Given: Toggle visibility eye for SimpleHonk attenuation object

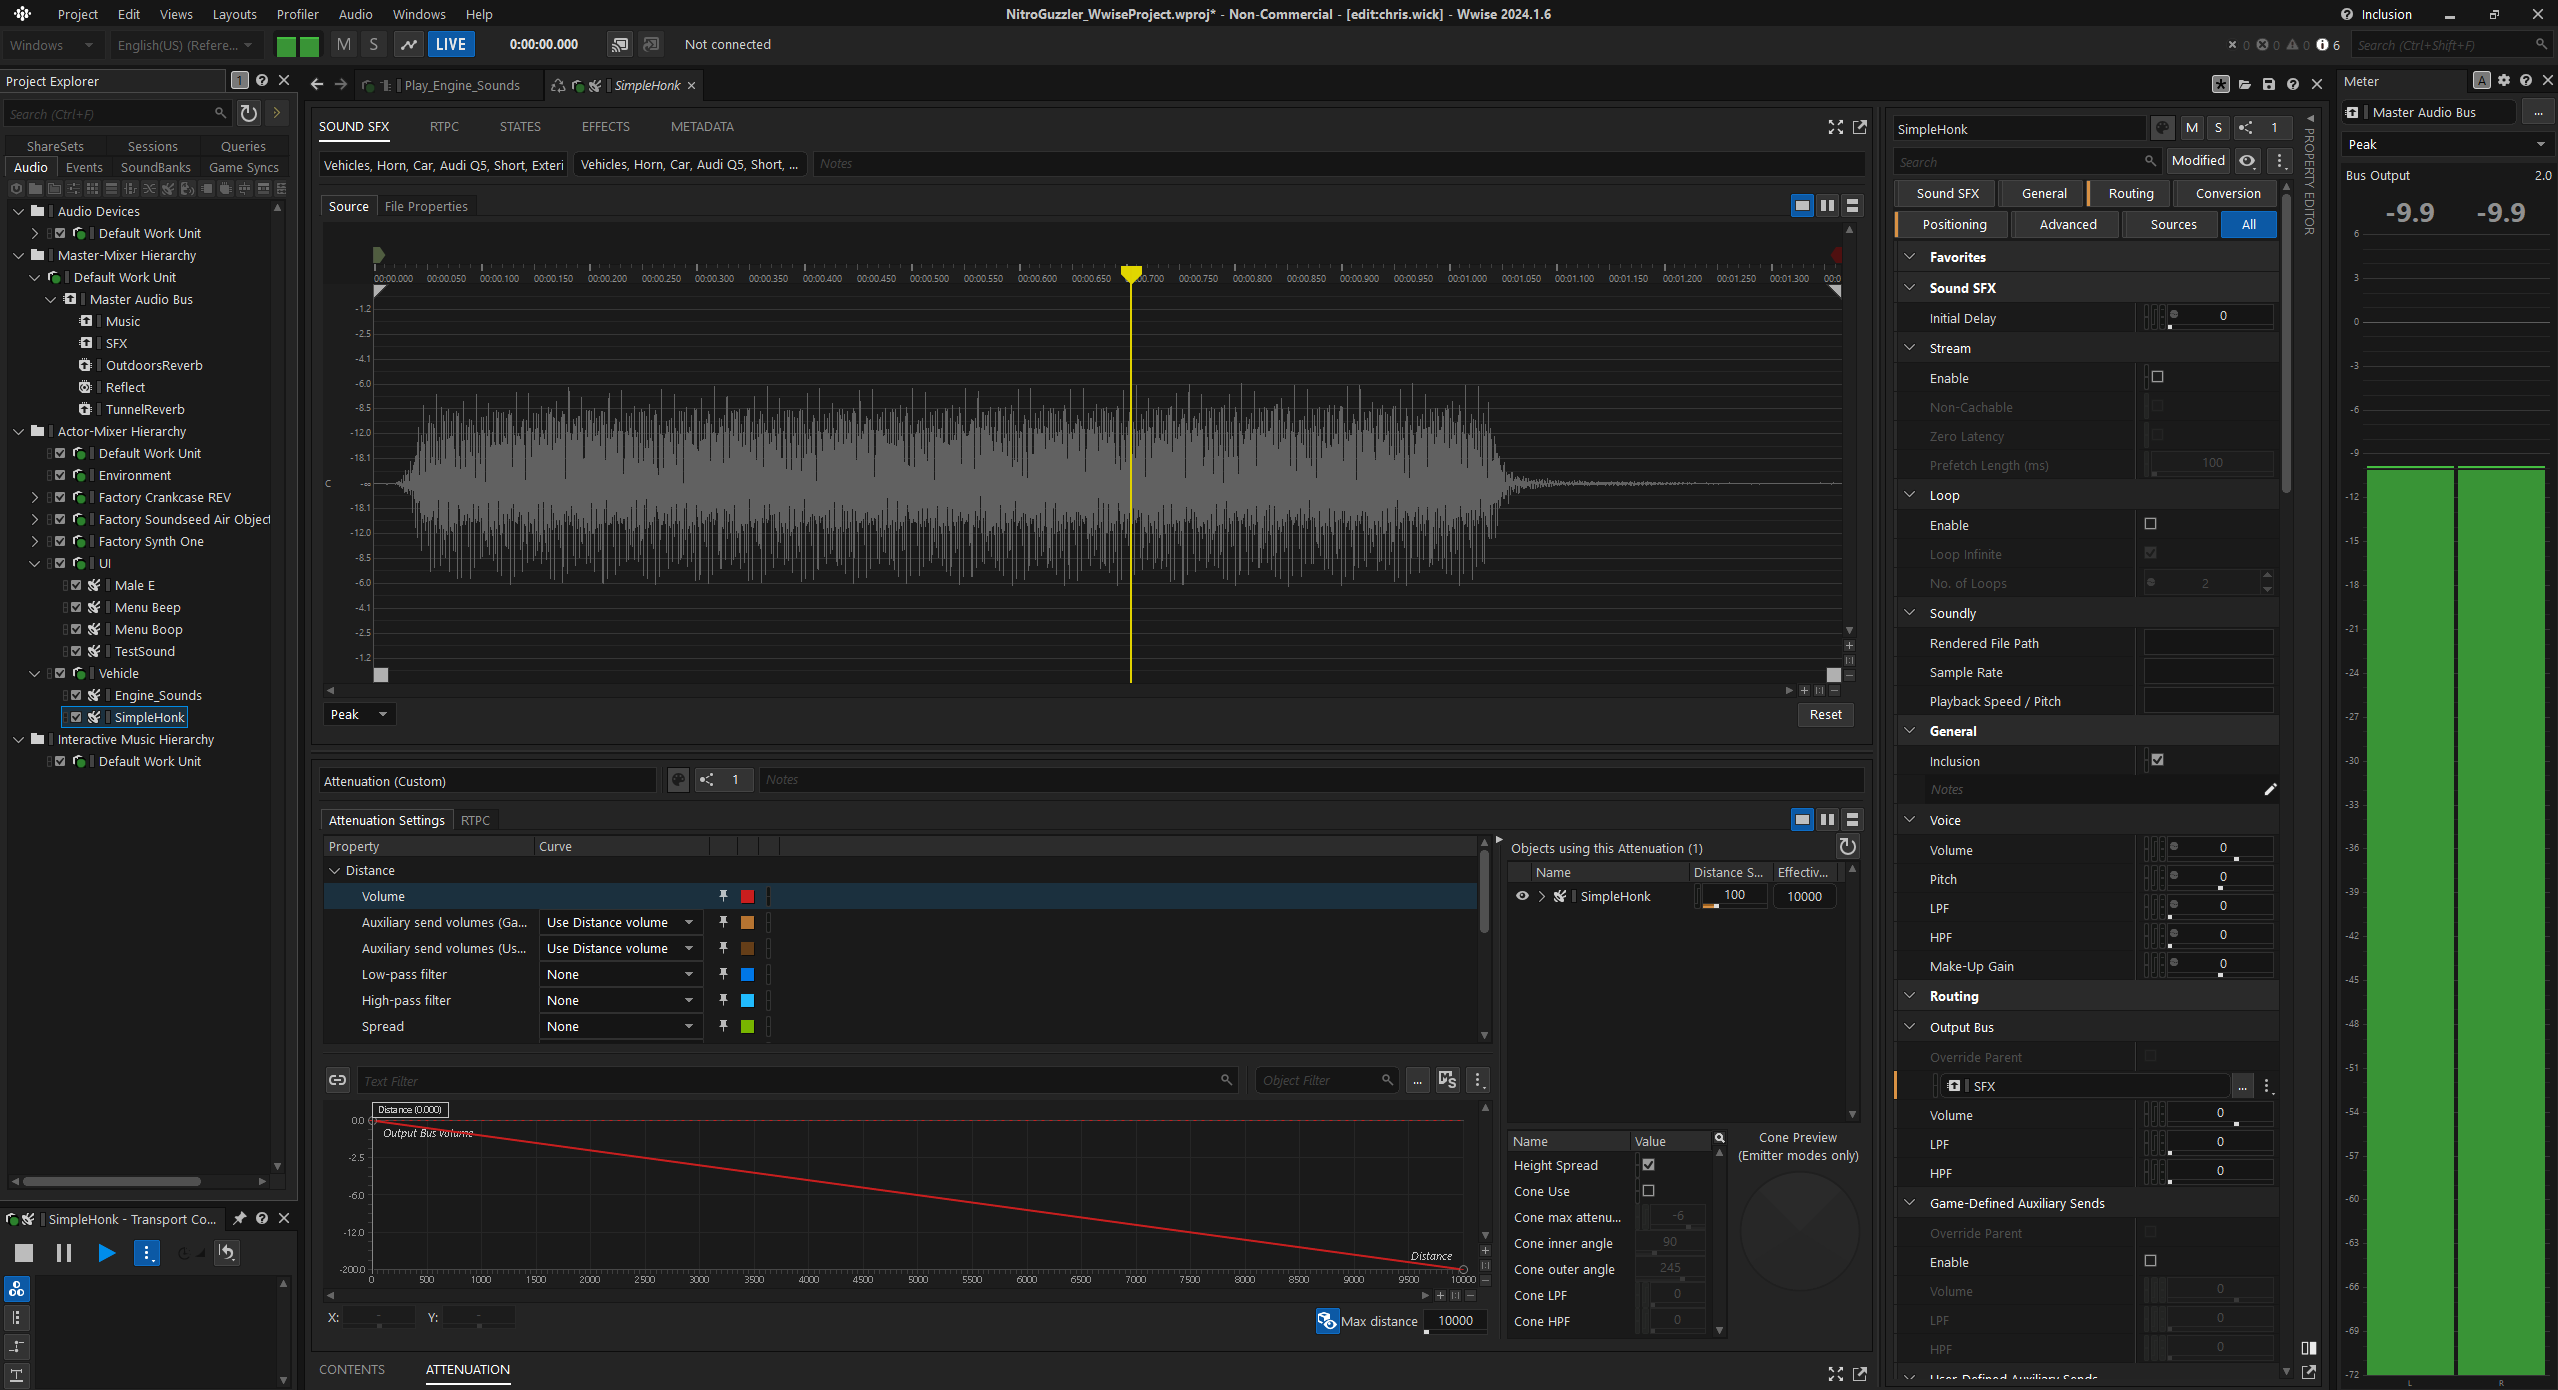Looking at the screenshot, I should click(x=1522, y=896).
